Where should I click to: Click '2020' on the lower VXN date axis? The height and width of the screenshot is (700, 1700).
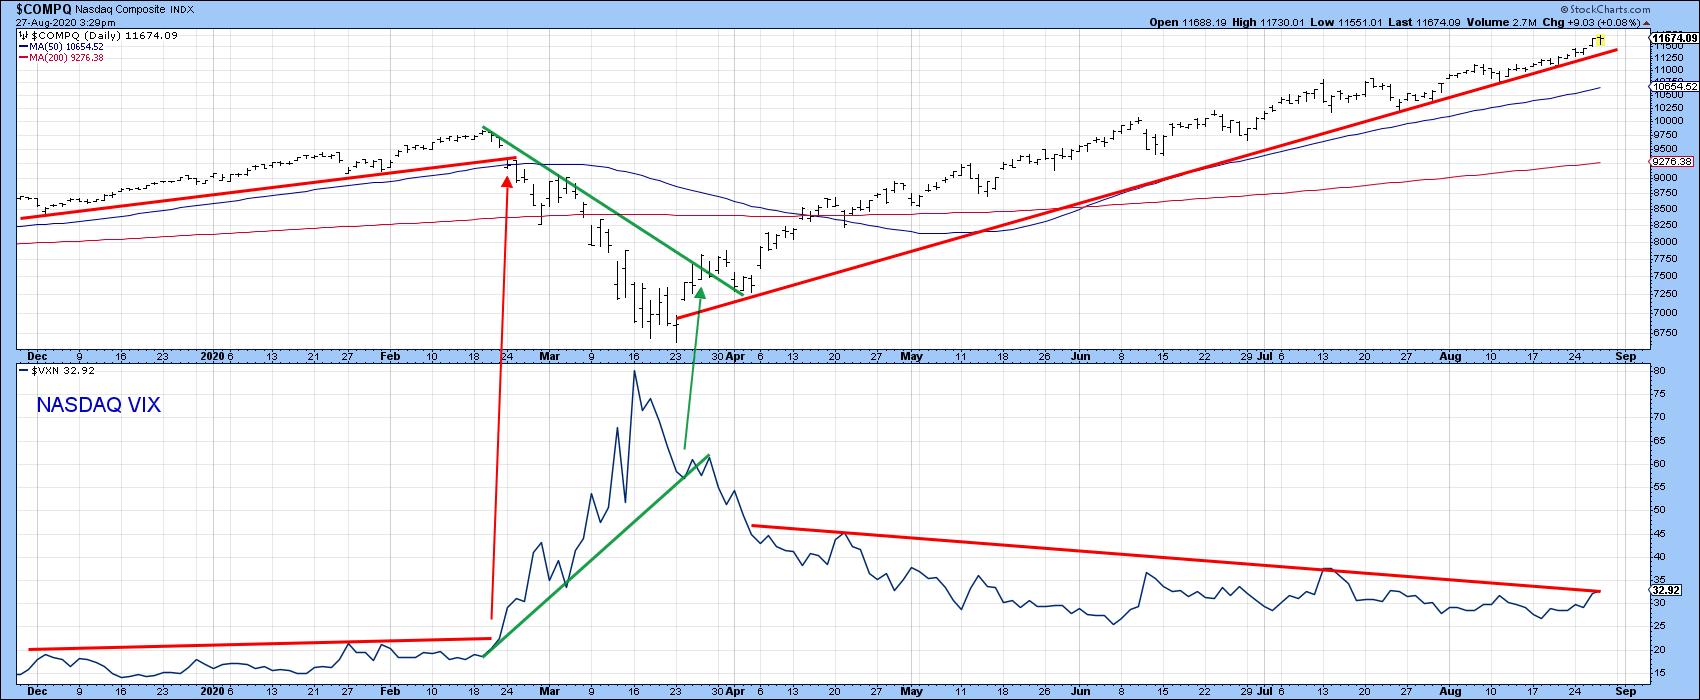pos(213,690)
